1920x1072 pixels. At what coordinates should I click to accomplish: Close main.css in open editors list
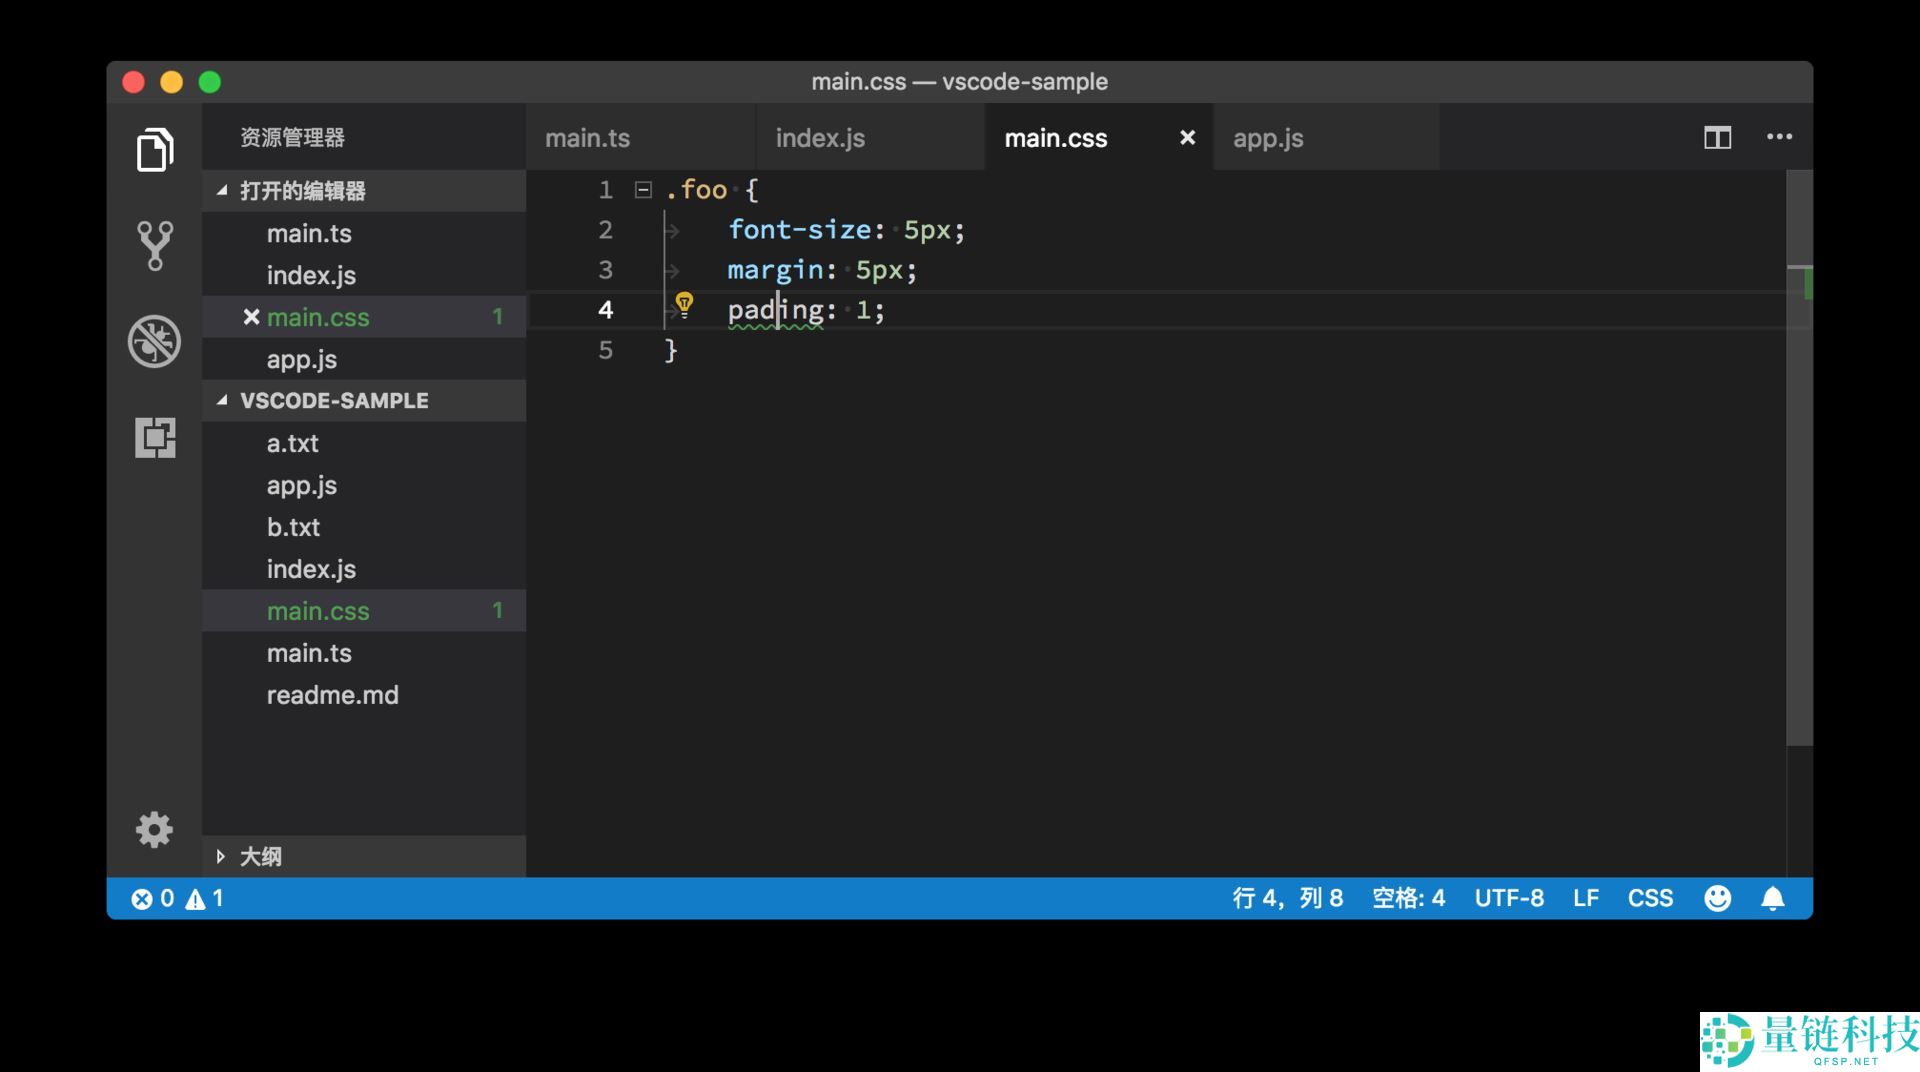point(251,317)
